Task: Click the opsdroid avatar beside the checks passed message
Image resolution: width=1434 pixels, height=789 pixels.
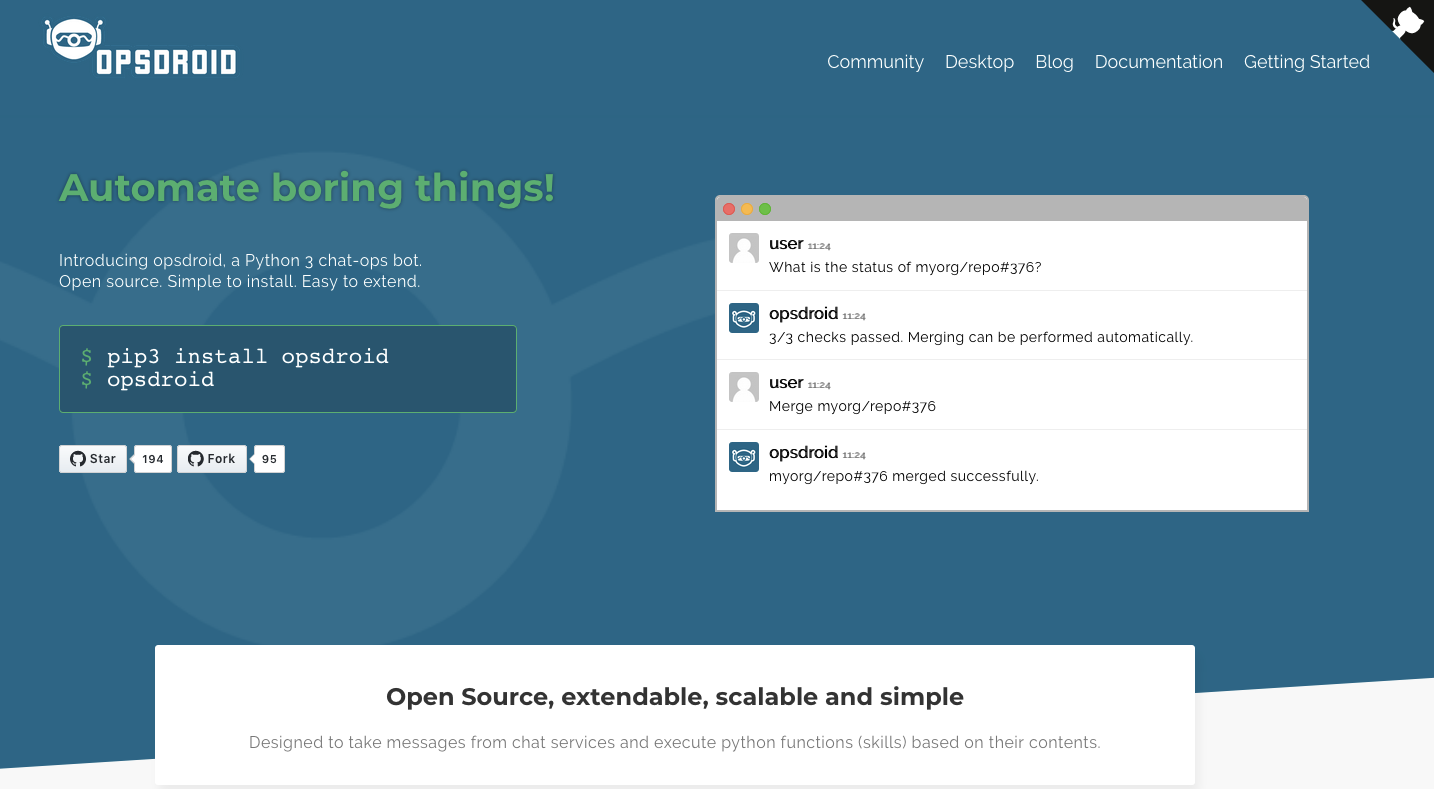Action: (x=744, y=318)
